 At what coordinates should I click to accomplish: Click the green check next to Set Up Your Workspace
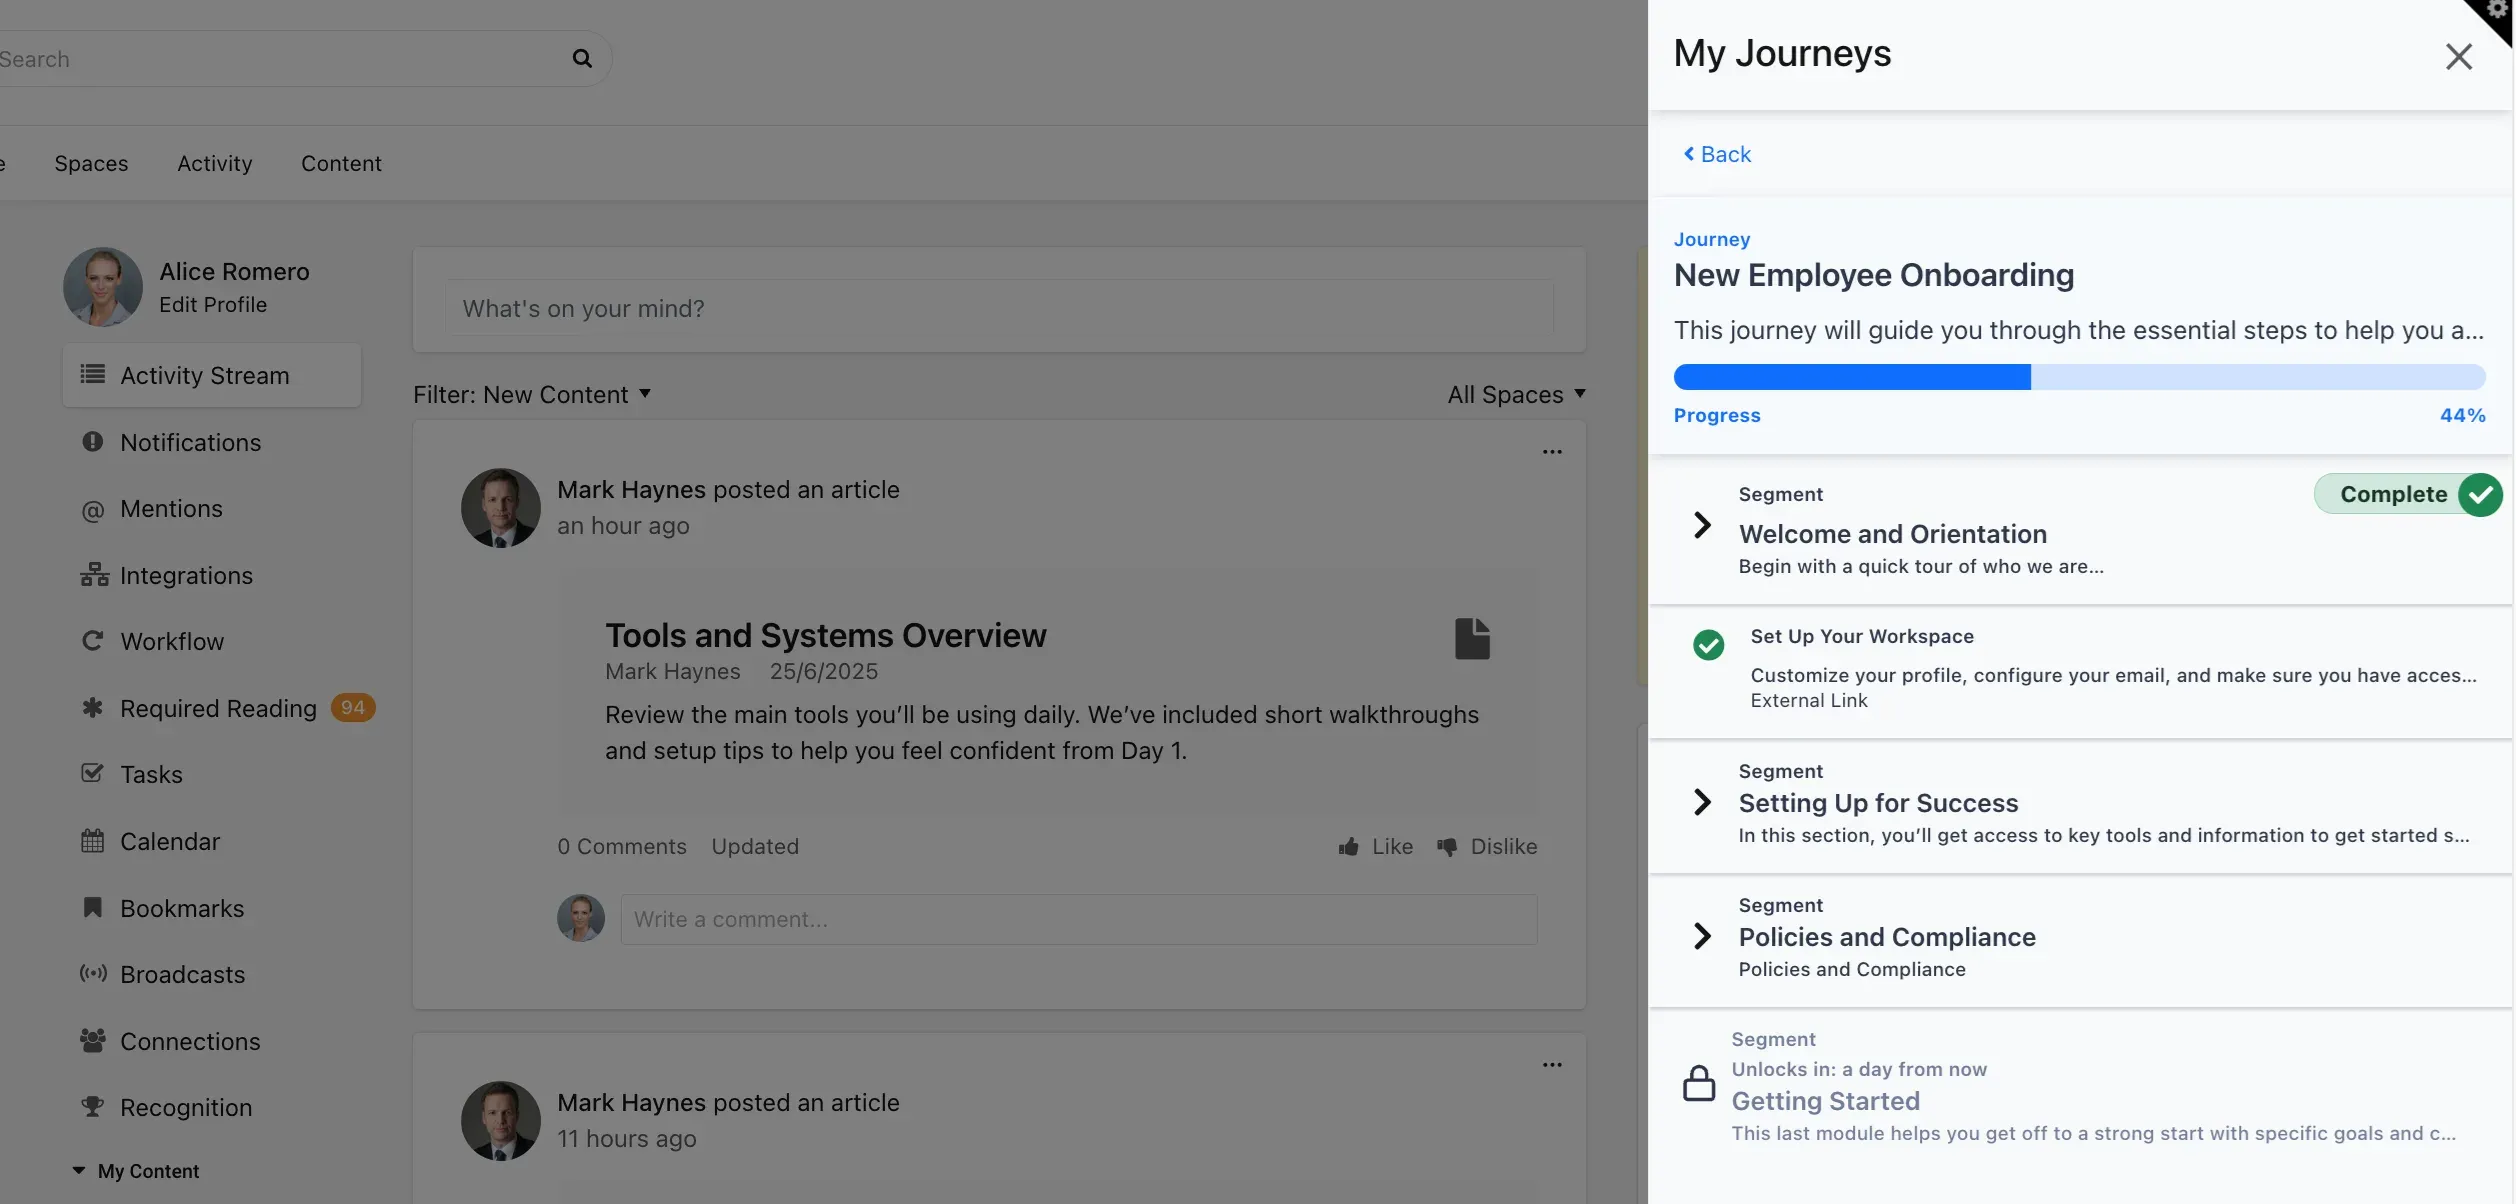(x=1708, y=645)
